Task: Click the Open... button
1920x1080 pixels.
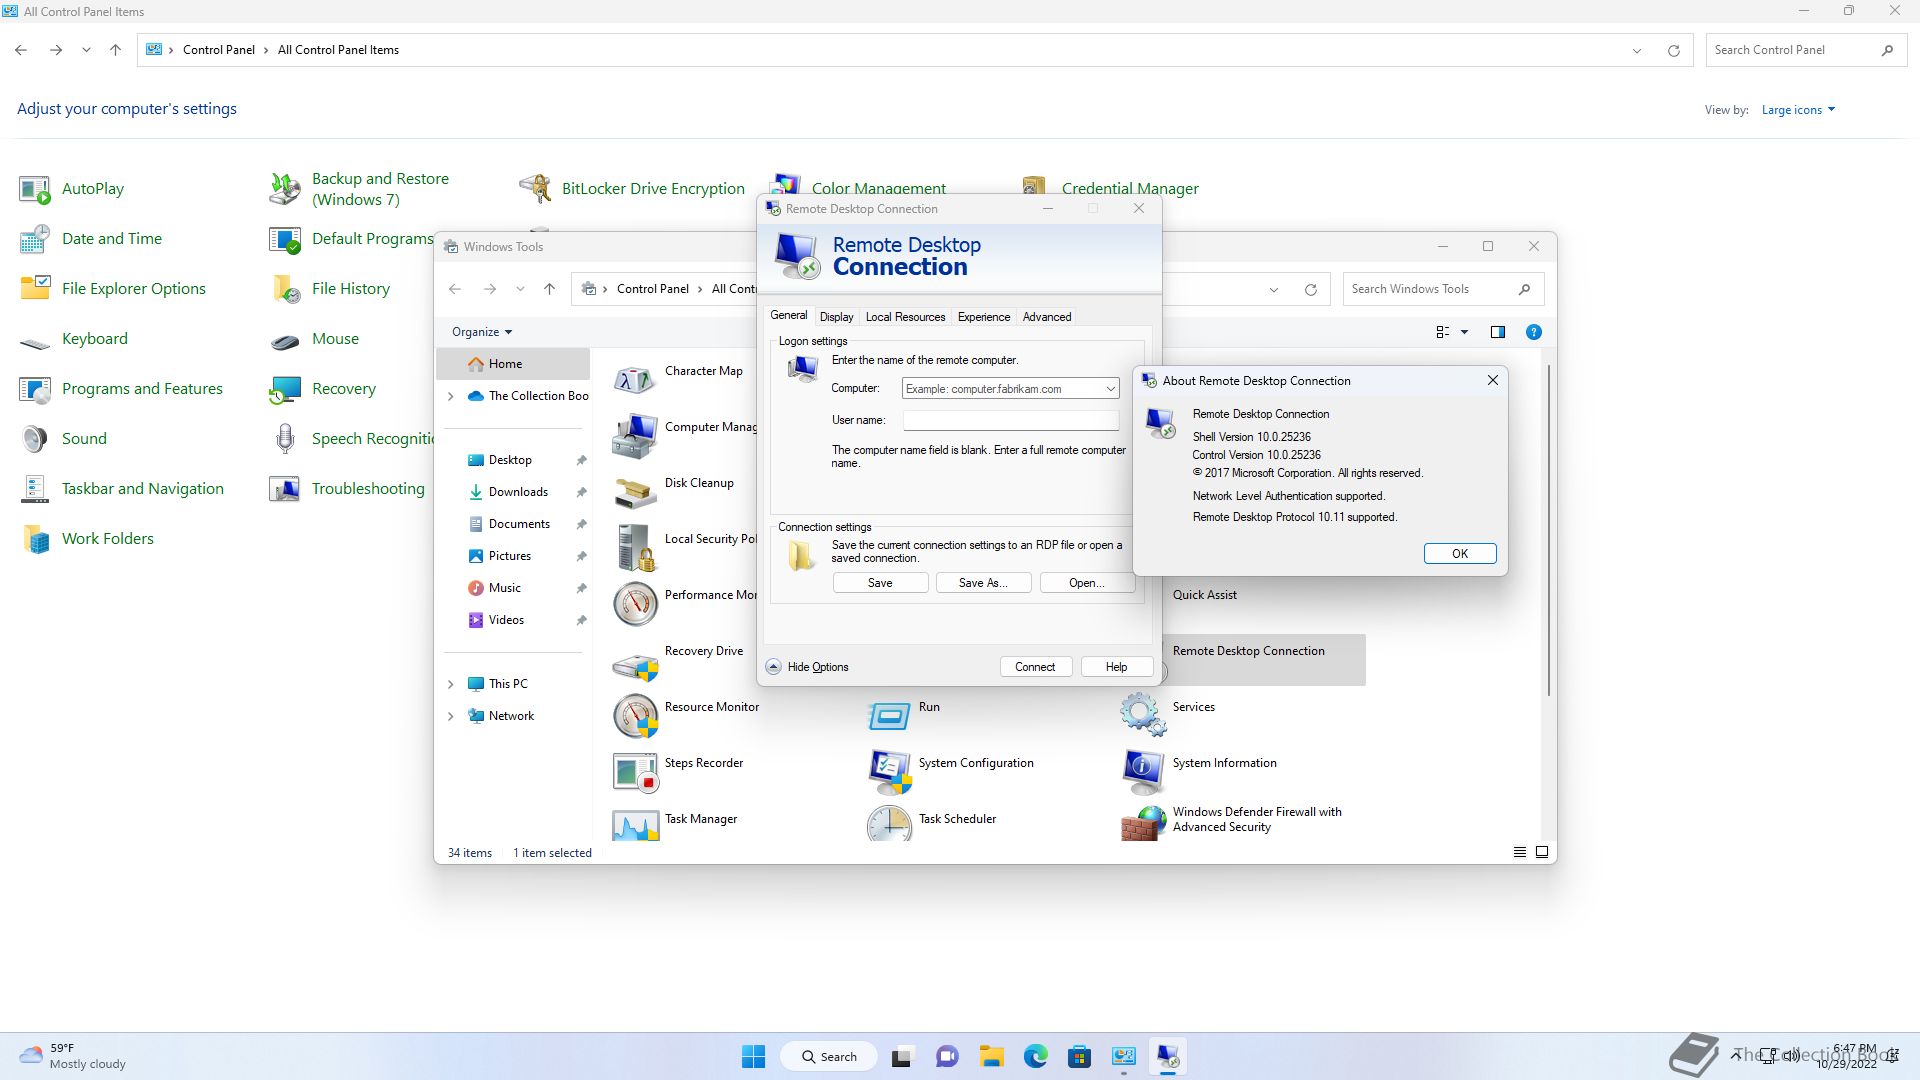Action: [x=1087, y=583]
